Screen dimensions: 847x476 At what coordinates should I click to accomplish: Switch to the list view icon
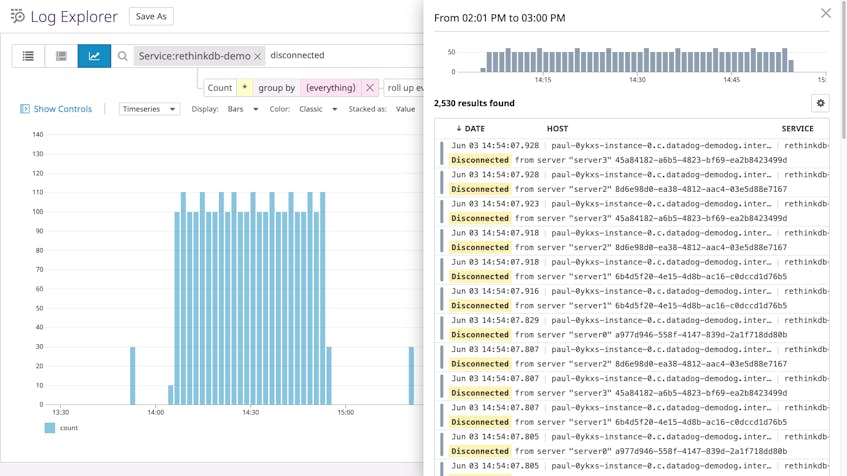tap(28, 56)
